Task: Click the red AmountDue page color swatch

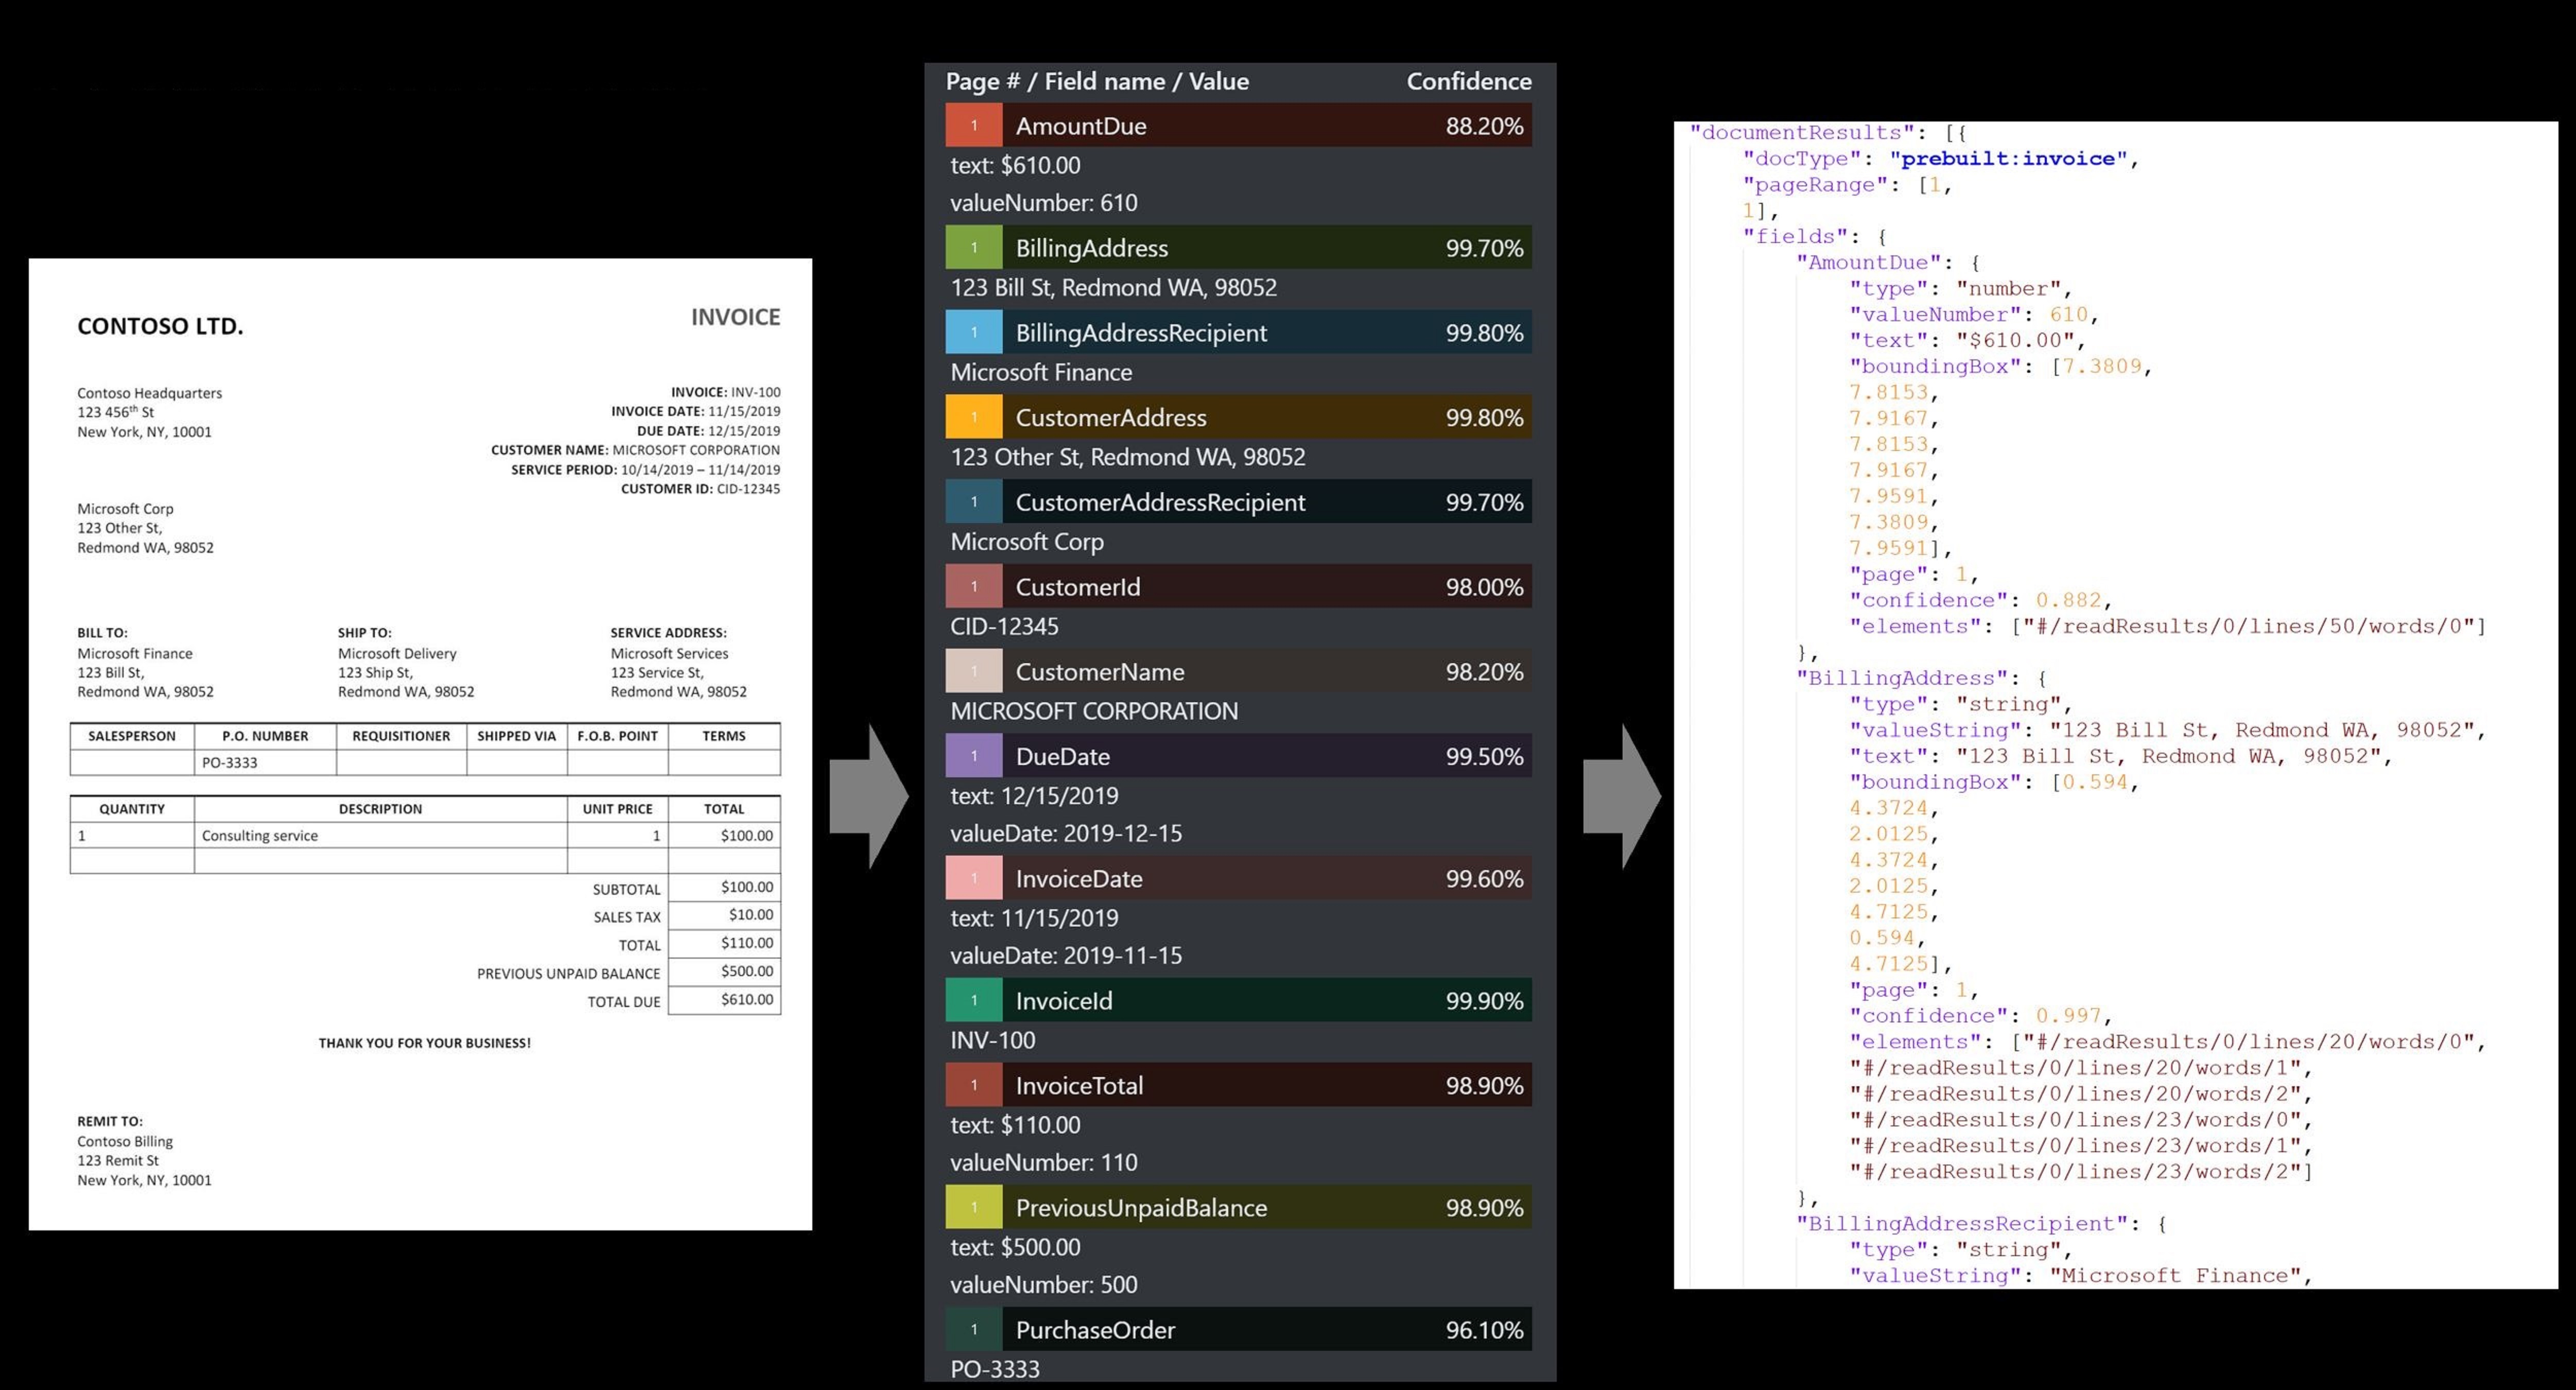Action: point(973,126)
